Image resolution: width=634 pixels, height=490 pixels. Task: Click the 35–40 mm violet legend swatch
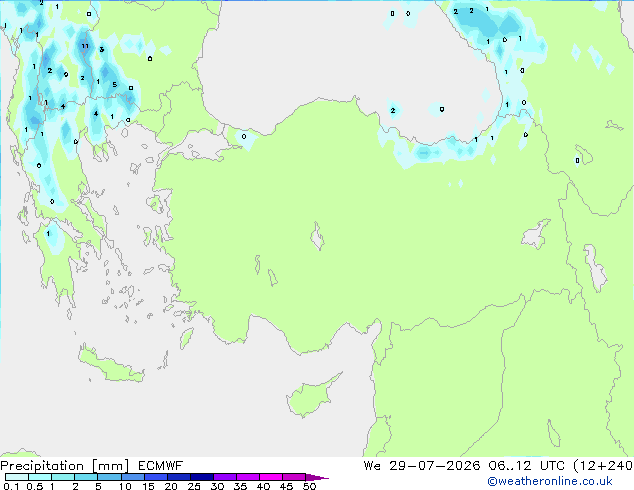tap(247, 477)
